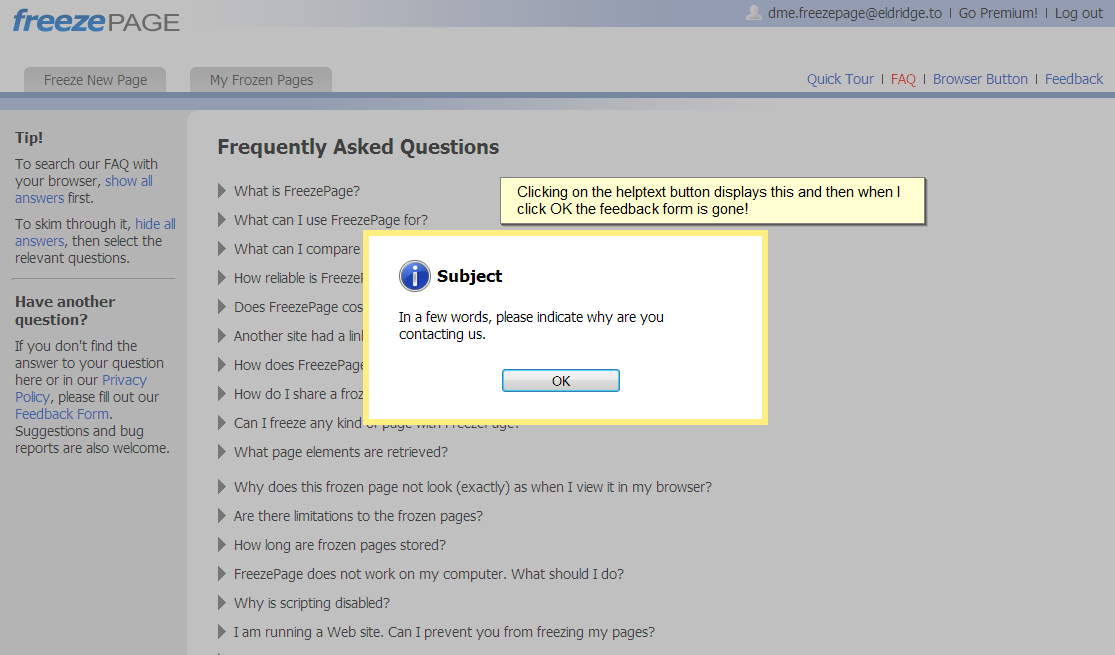Click question Can I prevent you from freezing

click(444, 632)
